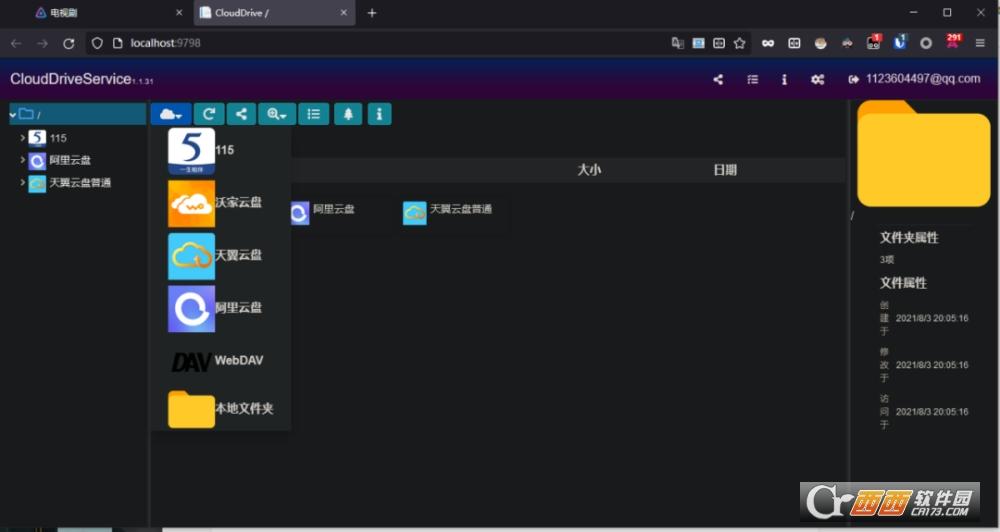
Task: Collapse the root folder tree node
Action: [x=12, y=115]
